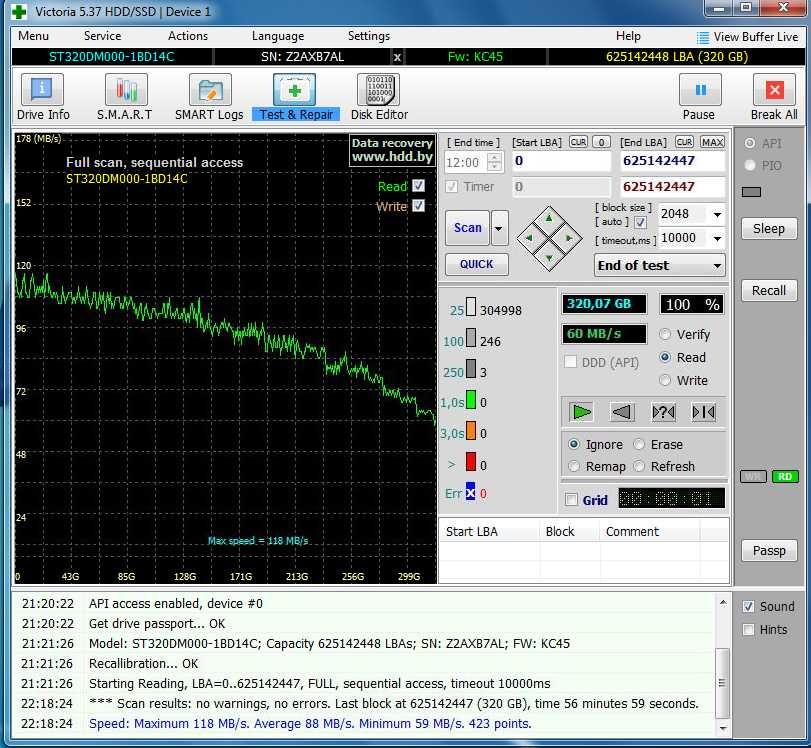The width and height of the screenshot is (811, 748).
Task: Click the MAX button for End LBA
Action: [x=712, y=142]
